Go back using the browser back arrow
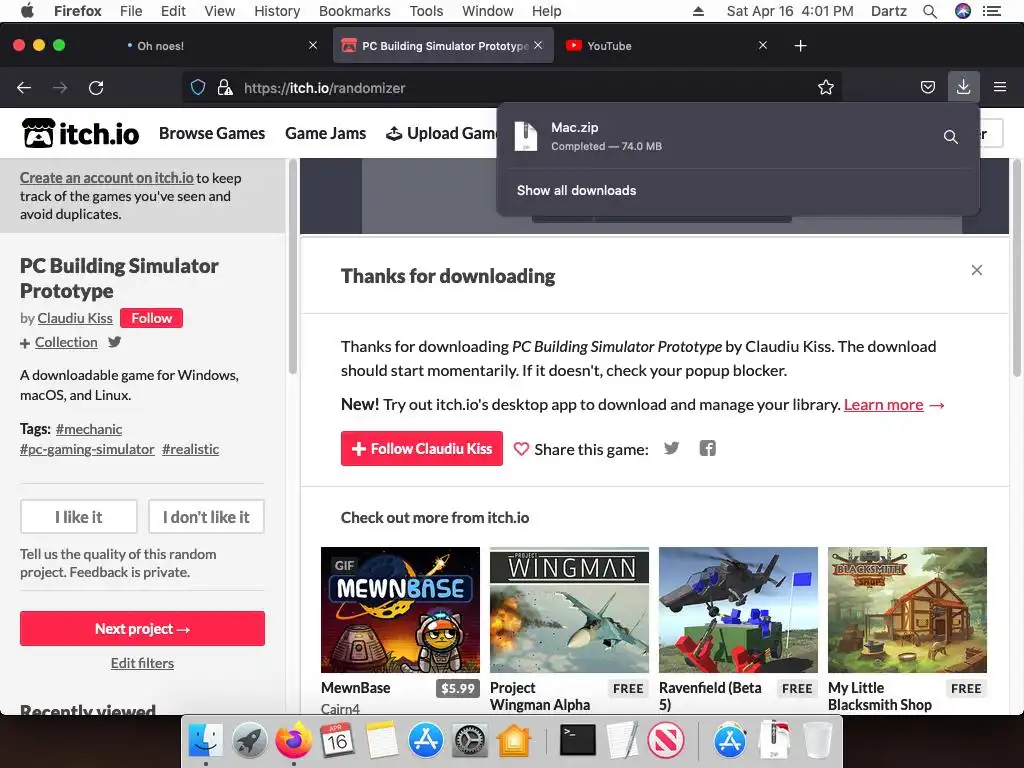The width and height of the screenshot is (1024, 768). tap(24, 88)
